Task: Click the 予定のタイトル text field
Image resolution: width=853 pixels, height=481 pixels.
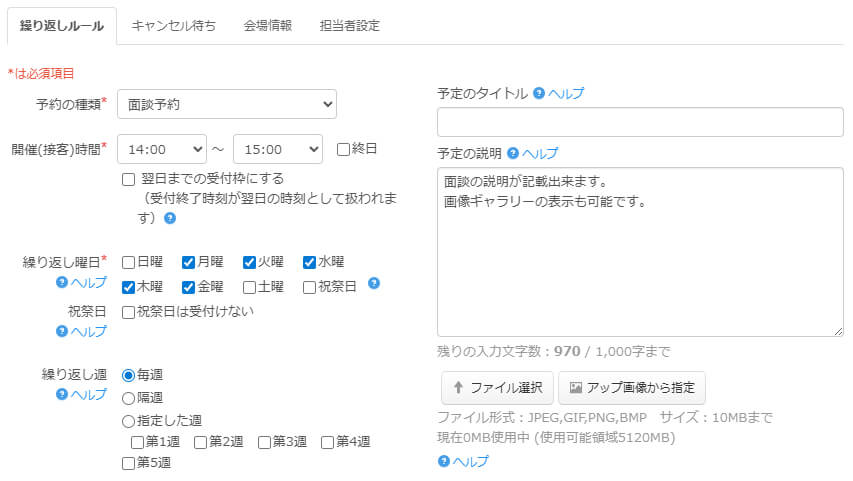Action: (x=640, y=122)
